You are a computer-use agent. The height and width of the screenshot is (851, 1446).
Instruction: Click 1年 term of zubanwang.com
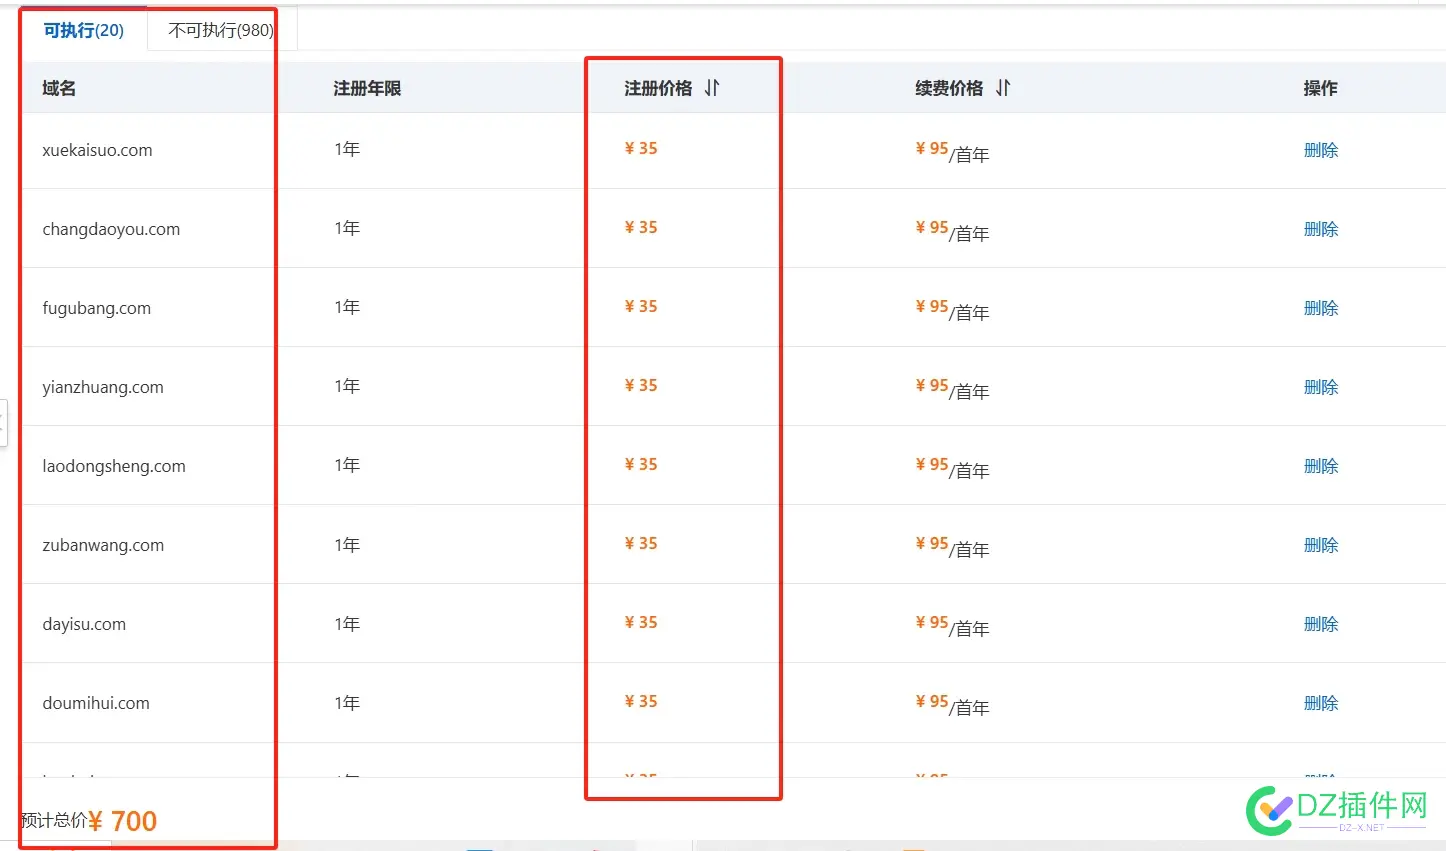click(x=347, y=545)
